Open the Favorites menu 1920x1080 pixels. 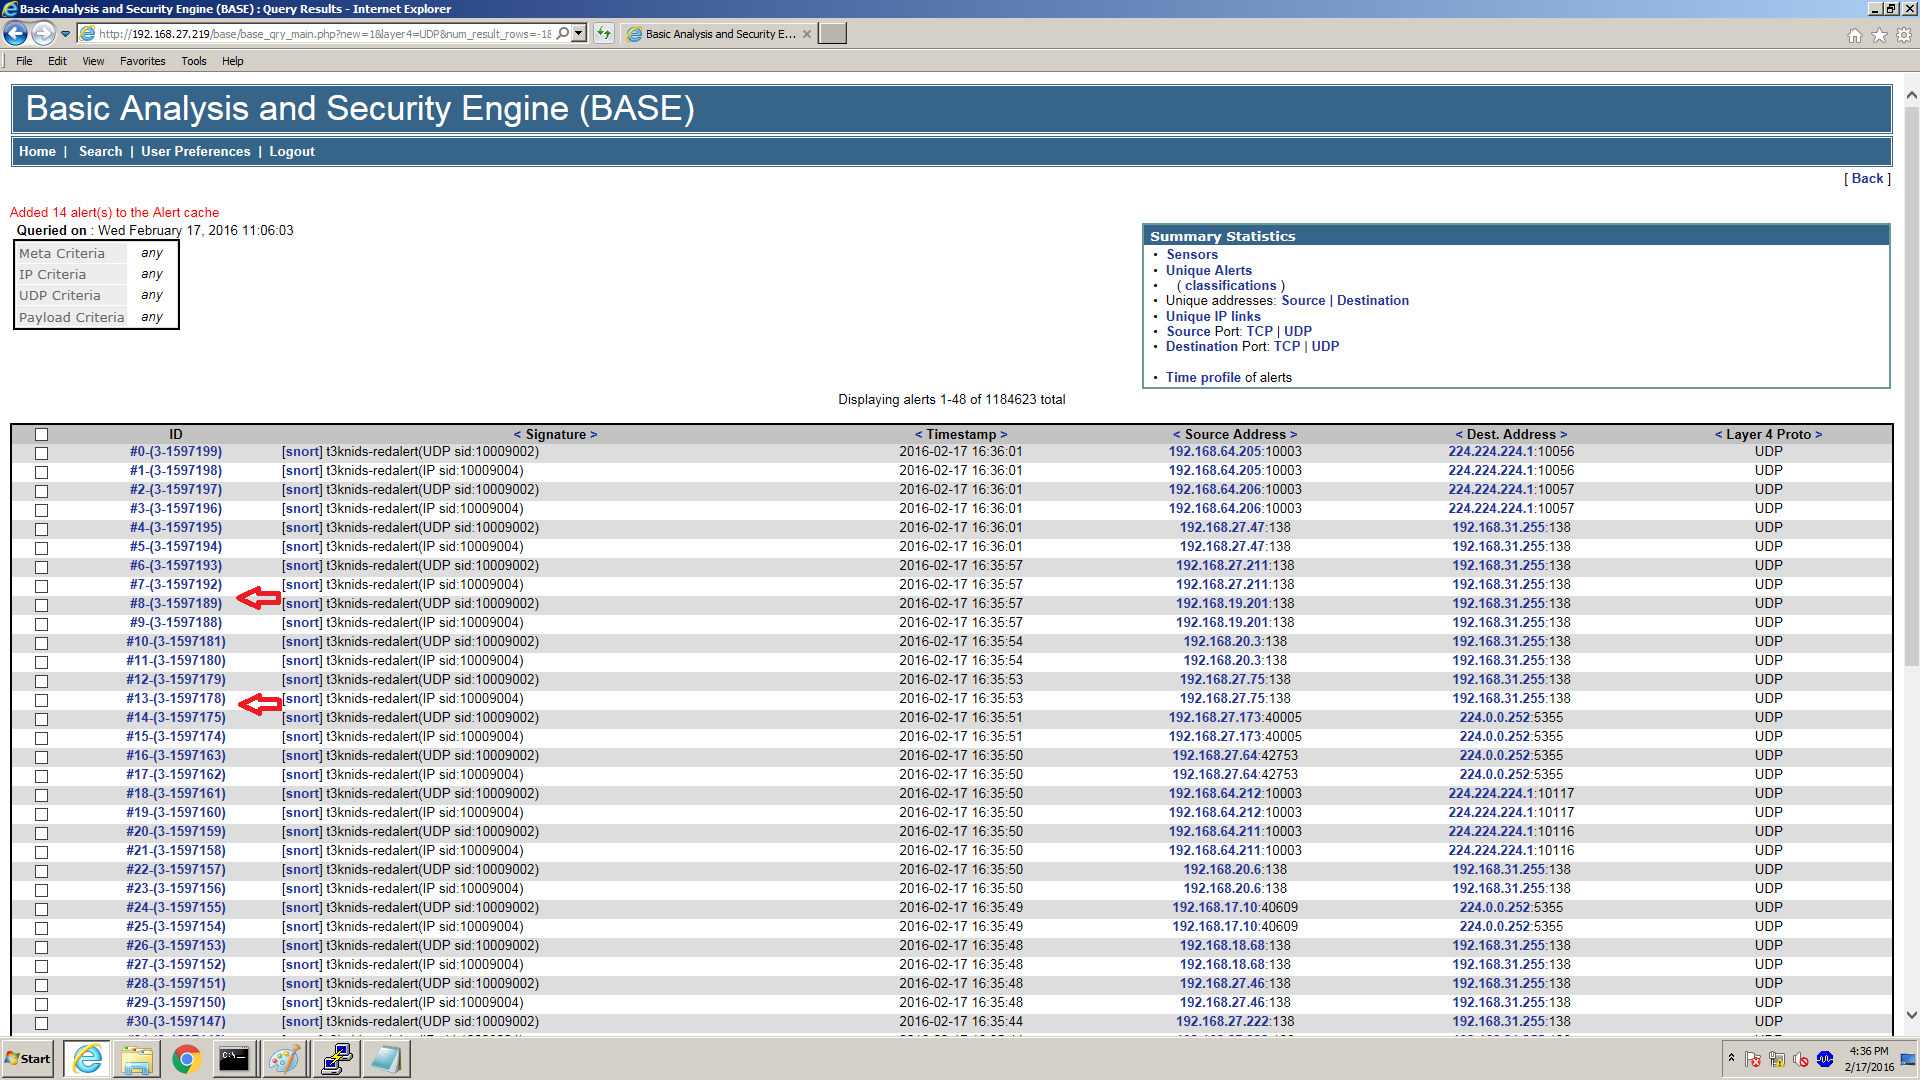pos(142,61)
